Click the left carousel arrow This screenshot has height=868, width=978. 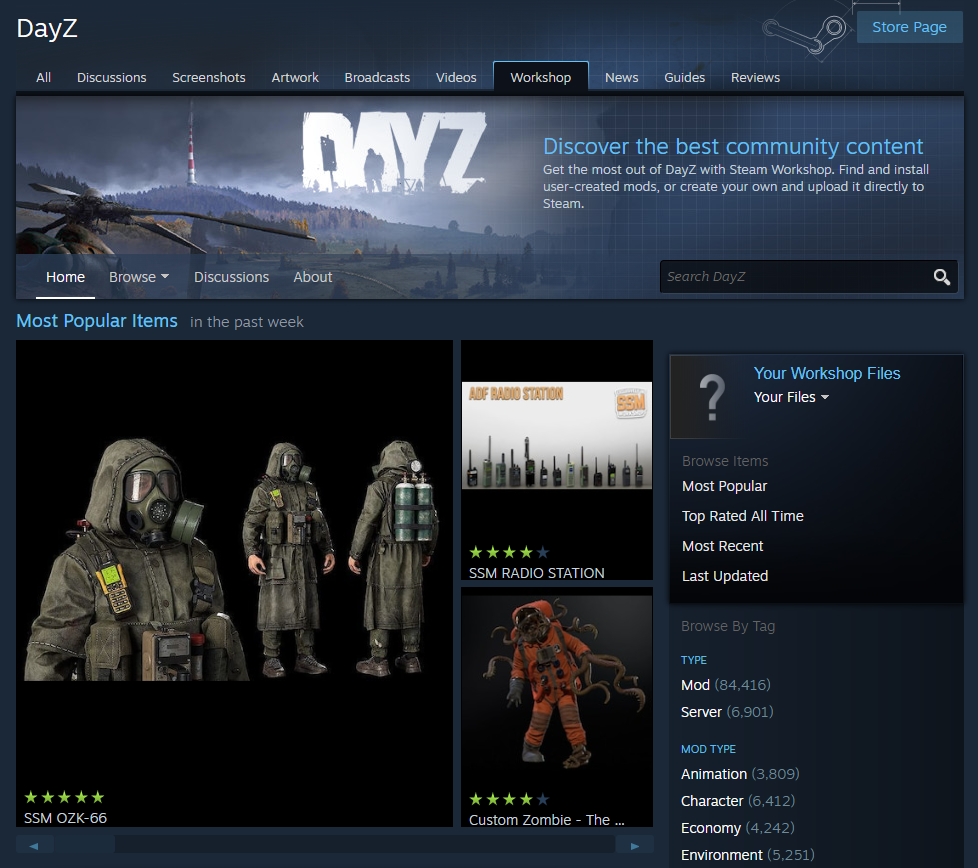(34, 846)
